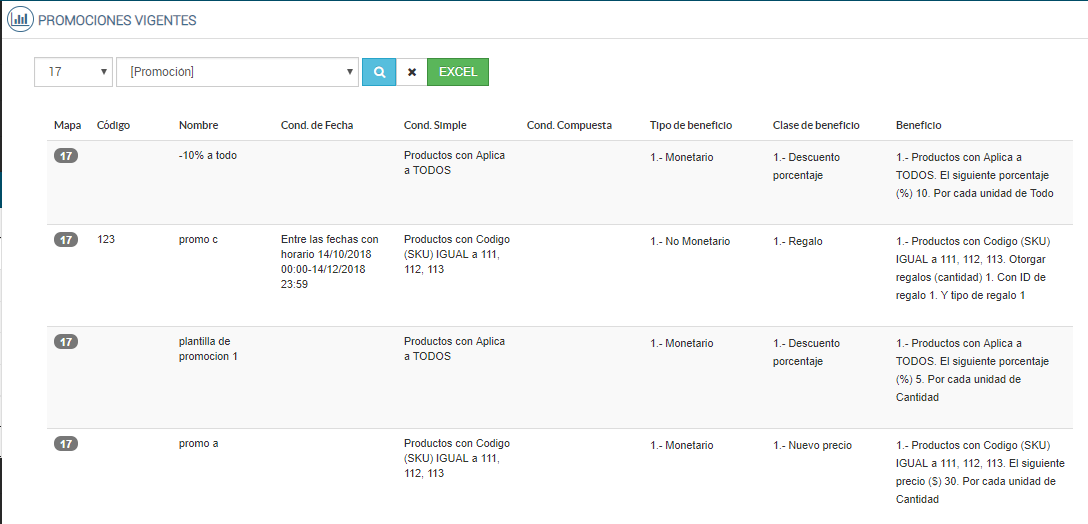
Task: Click the Tipo de beneficio column header
Action: (x=691, y=125)
